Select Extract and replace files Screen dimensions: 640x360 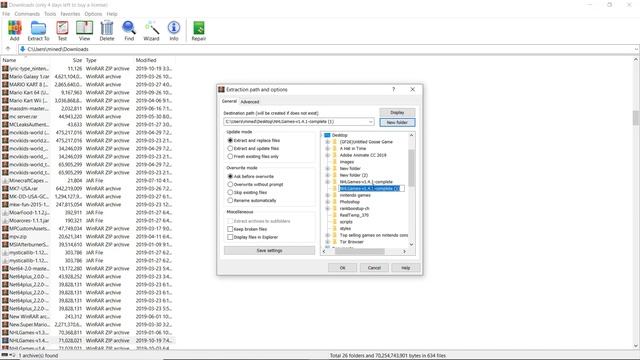point(230,140)
